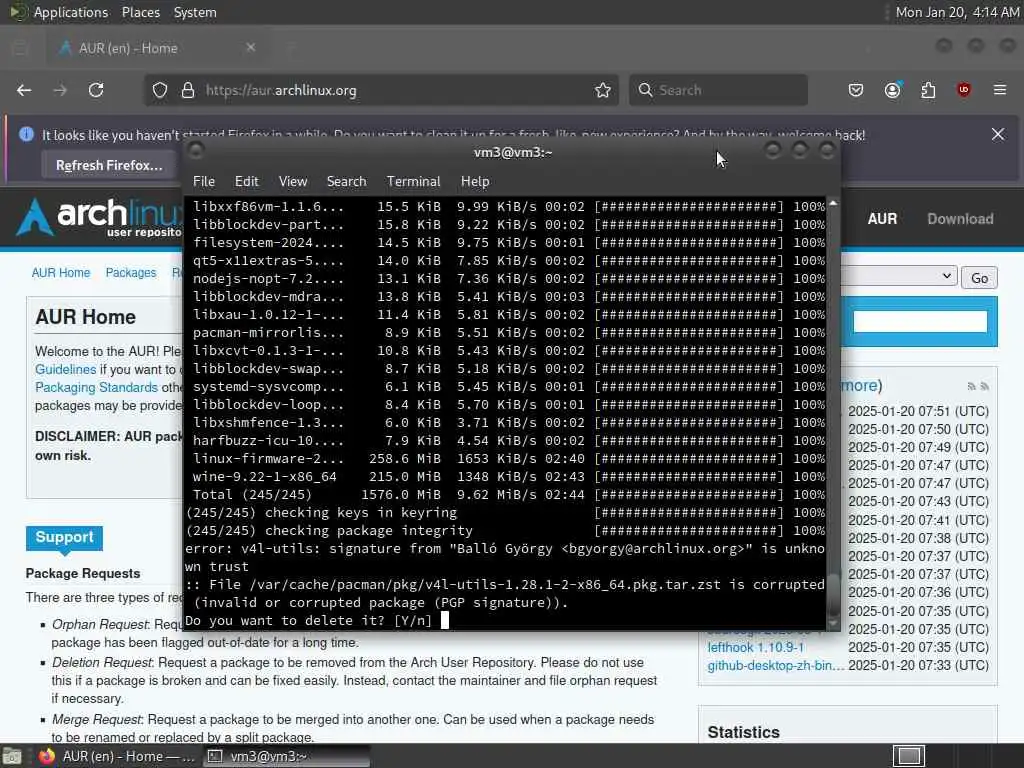Viewport: 1024px width, 768px height.
Task: Close the AUR (en) - Home tab
Action: click(x=251, y=47)
